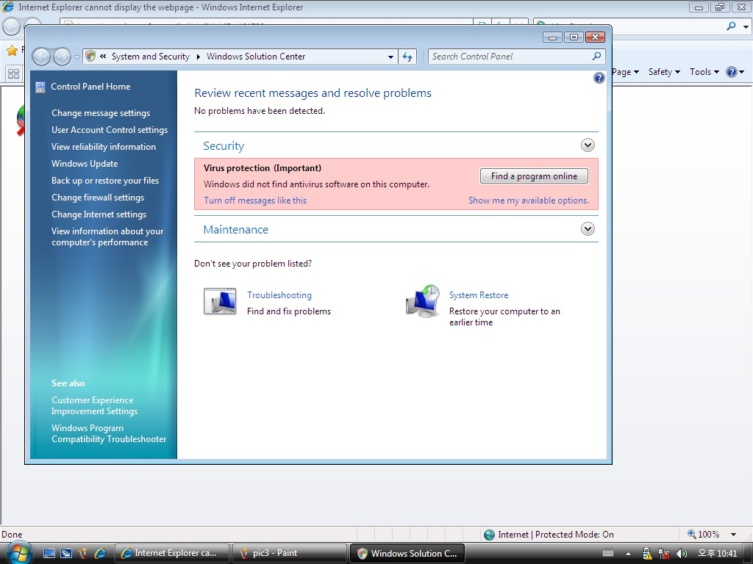The width and height of the screenshot is (753, 564).
Task: Show hidden tray icons arrow
Action: coord(628,554)
